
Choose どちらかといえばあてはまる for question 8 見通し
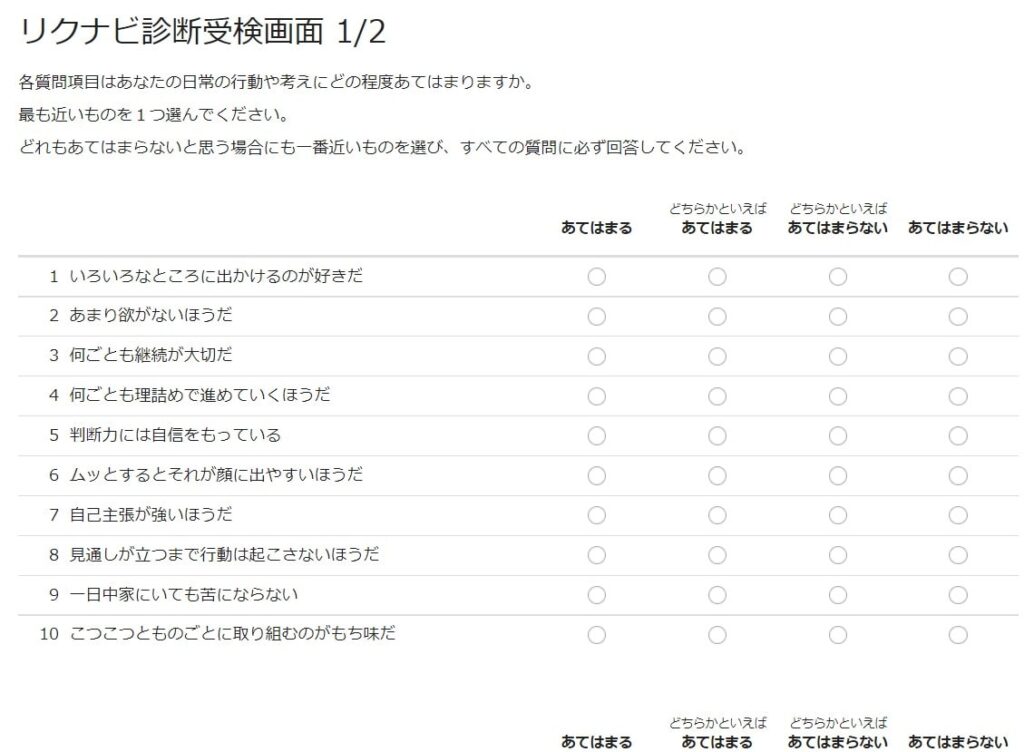(x=717, y=556)
